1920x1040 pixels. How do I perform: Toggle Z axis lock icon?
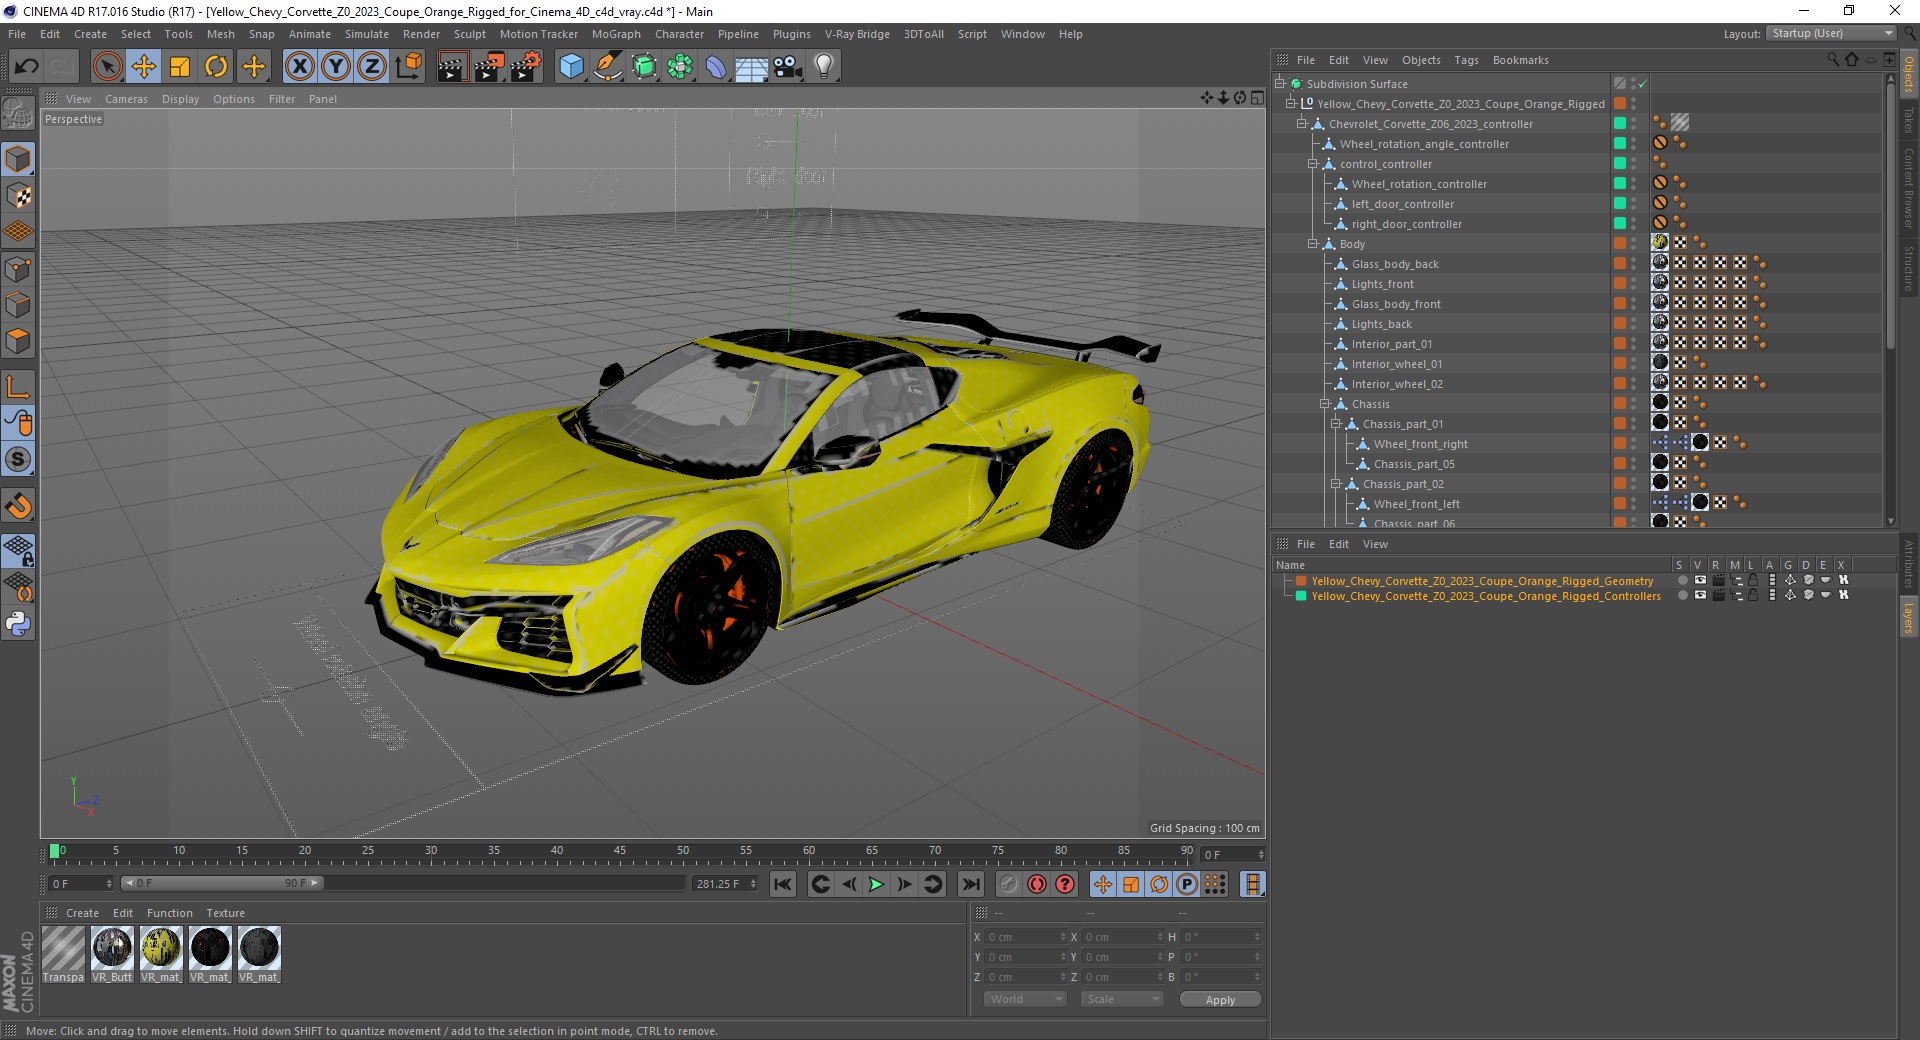[x=371, y=67]
